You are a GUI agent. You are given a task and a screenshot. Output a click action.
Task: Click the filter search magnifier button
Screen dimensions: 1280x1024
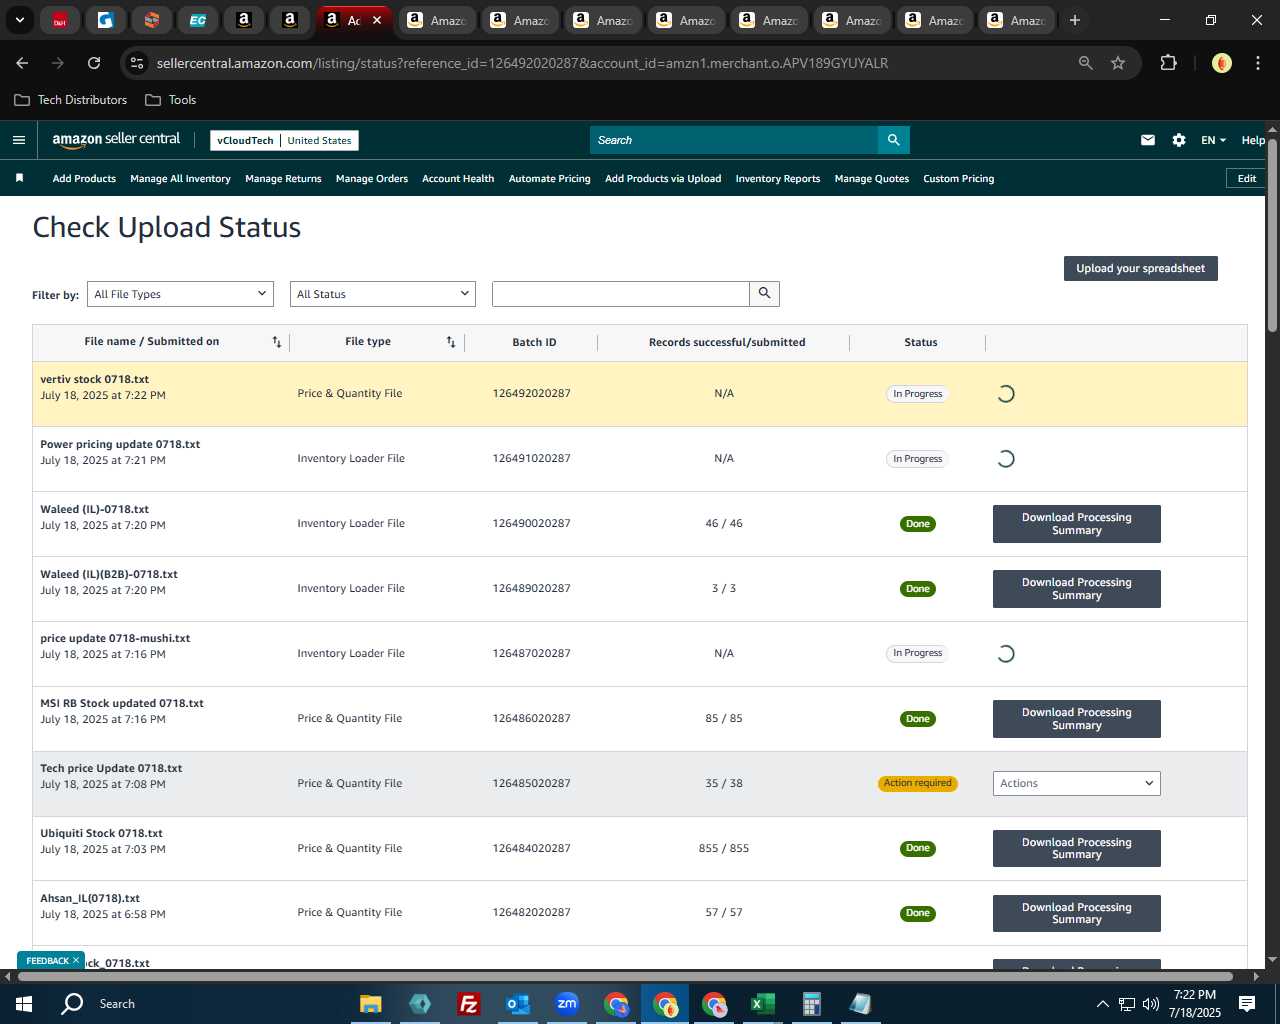pos(764,294)
